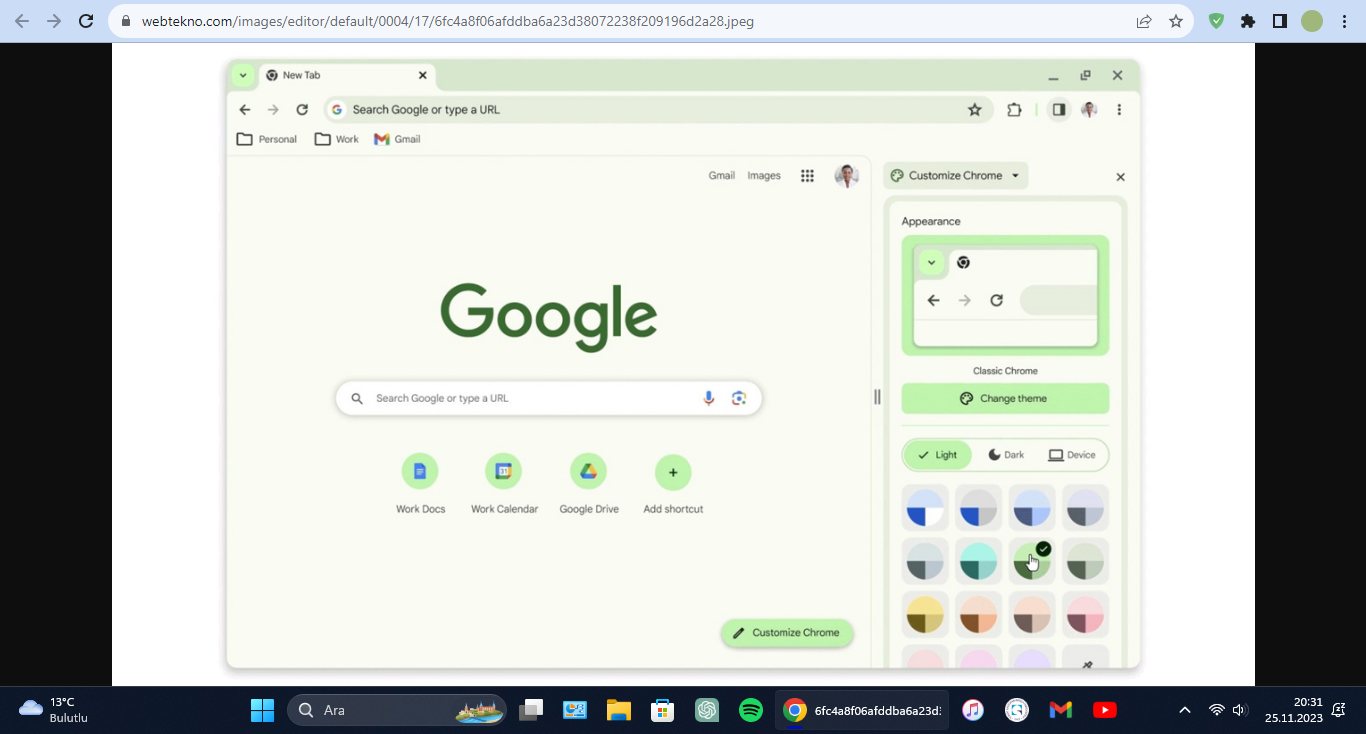Click the Gmail link beside Images
Screen dimensions: 1366x734
click(x=722, y=176)
